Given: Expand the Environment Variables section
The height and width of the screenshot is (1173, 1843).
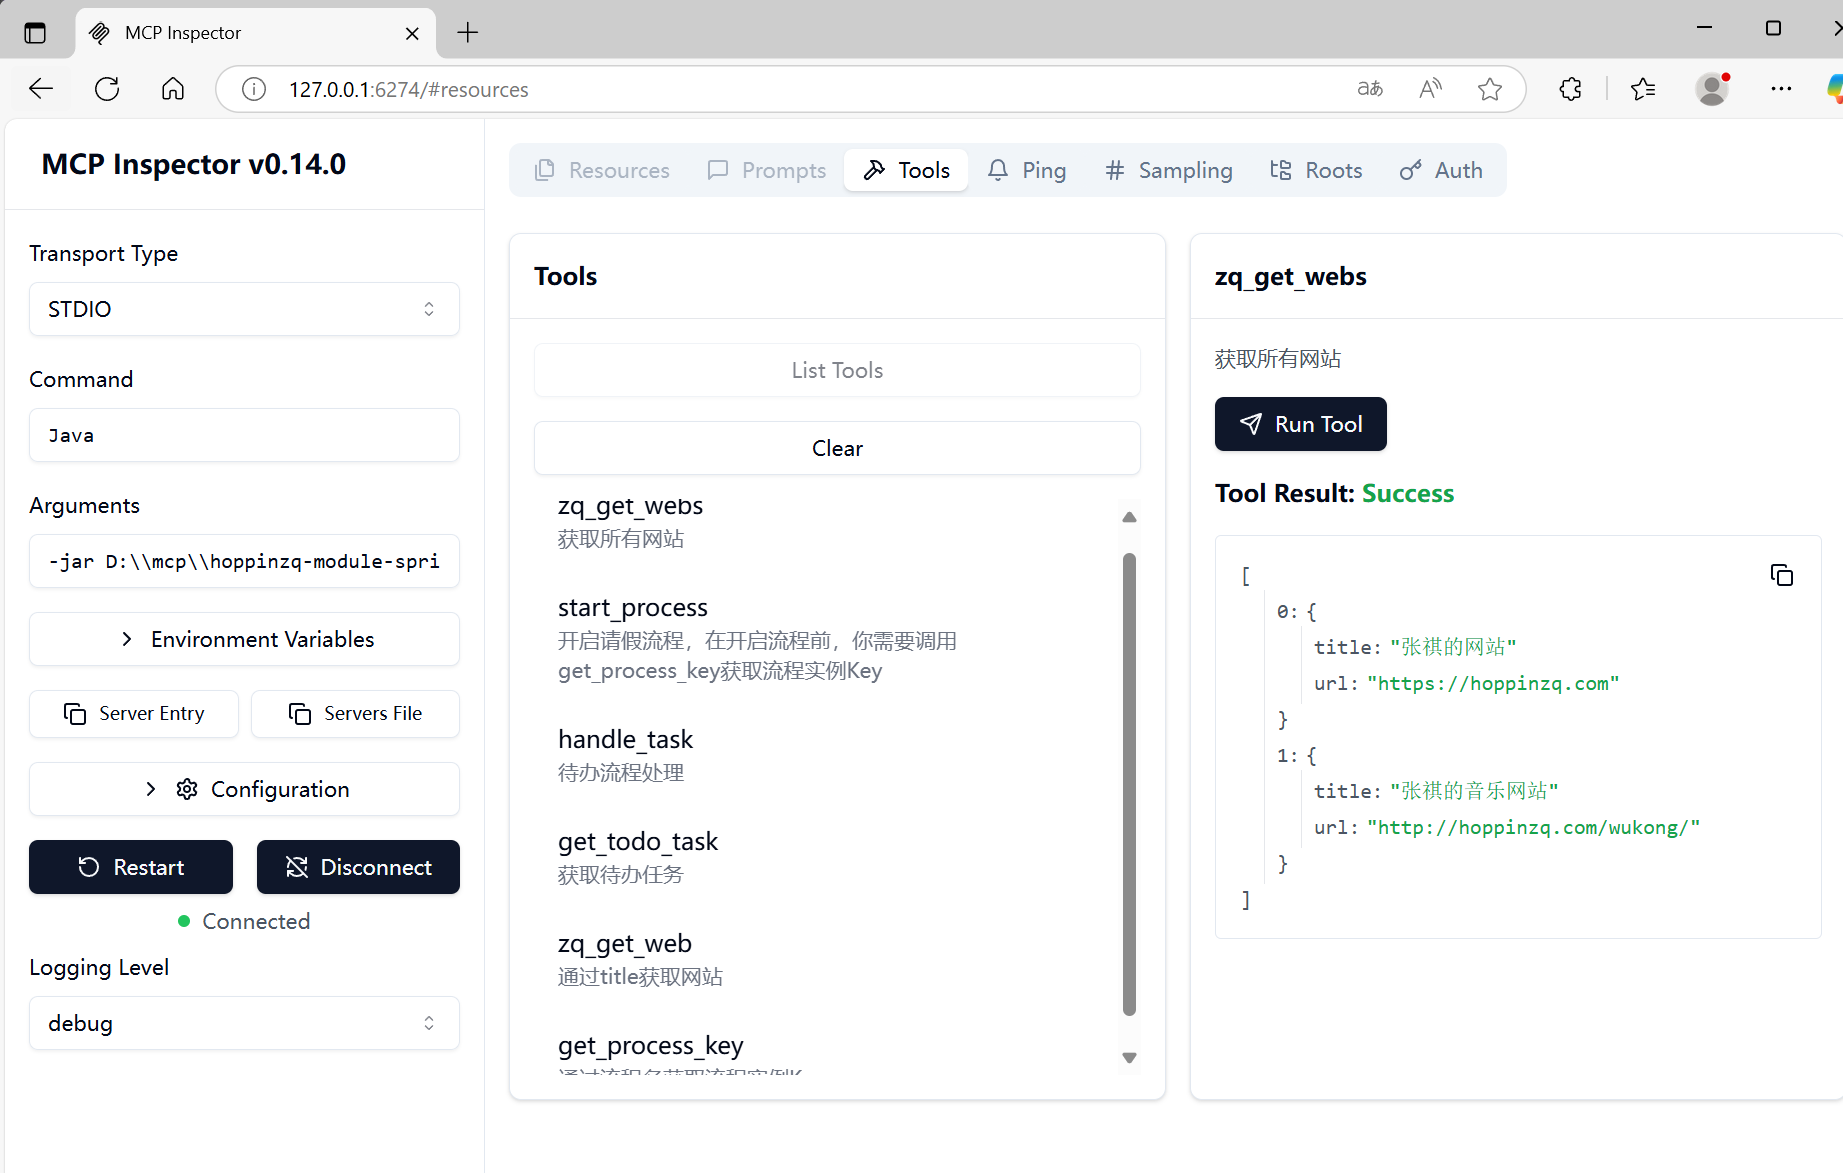Looking at the screenshot, I should 244,639.
